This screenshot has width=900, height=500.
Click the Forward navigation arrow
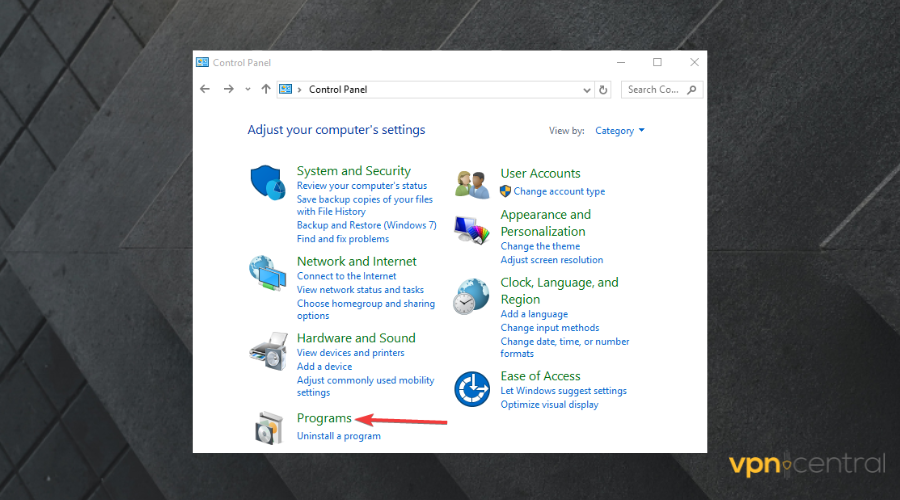tap(228, 89)
